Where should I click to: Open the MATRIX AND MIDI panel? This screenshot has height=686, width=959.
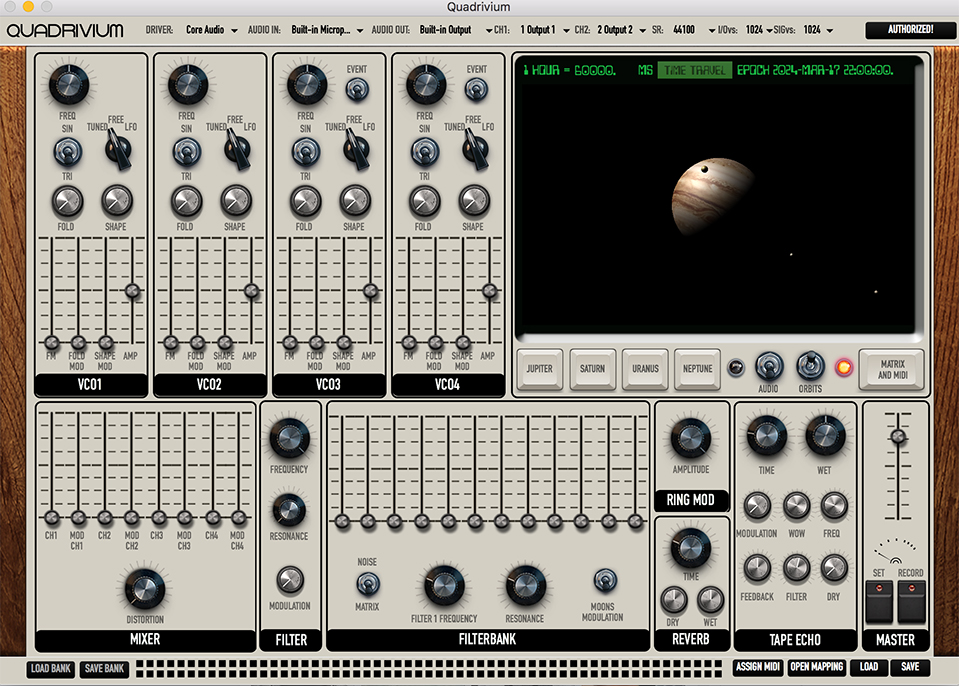(892, 369)
